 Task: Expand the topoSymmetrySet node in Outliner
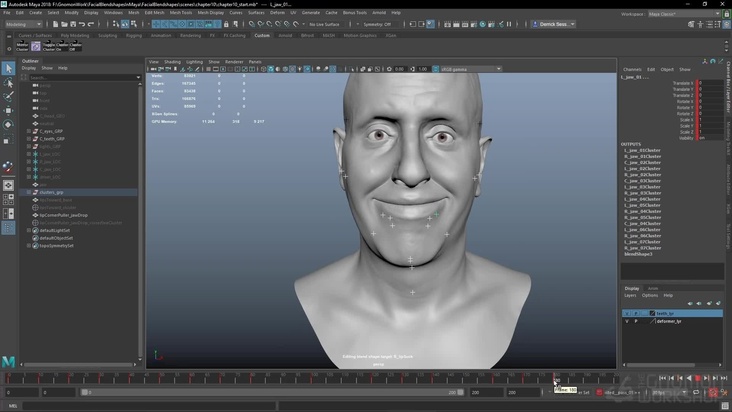pos(29,246)
